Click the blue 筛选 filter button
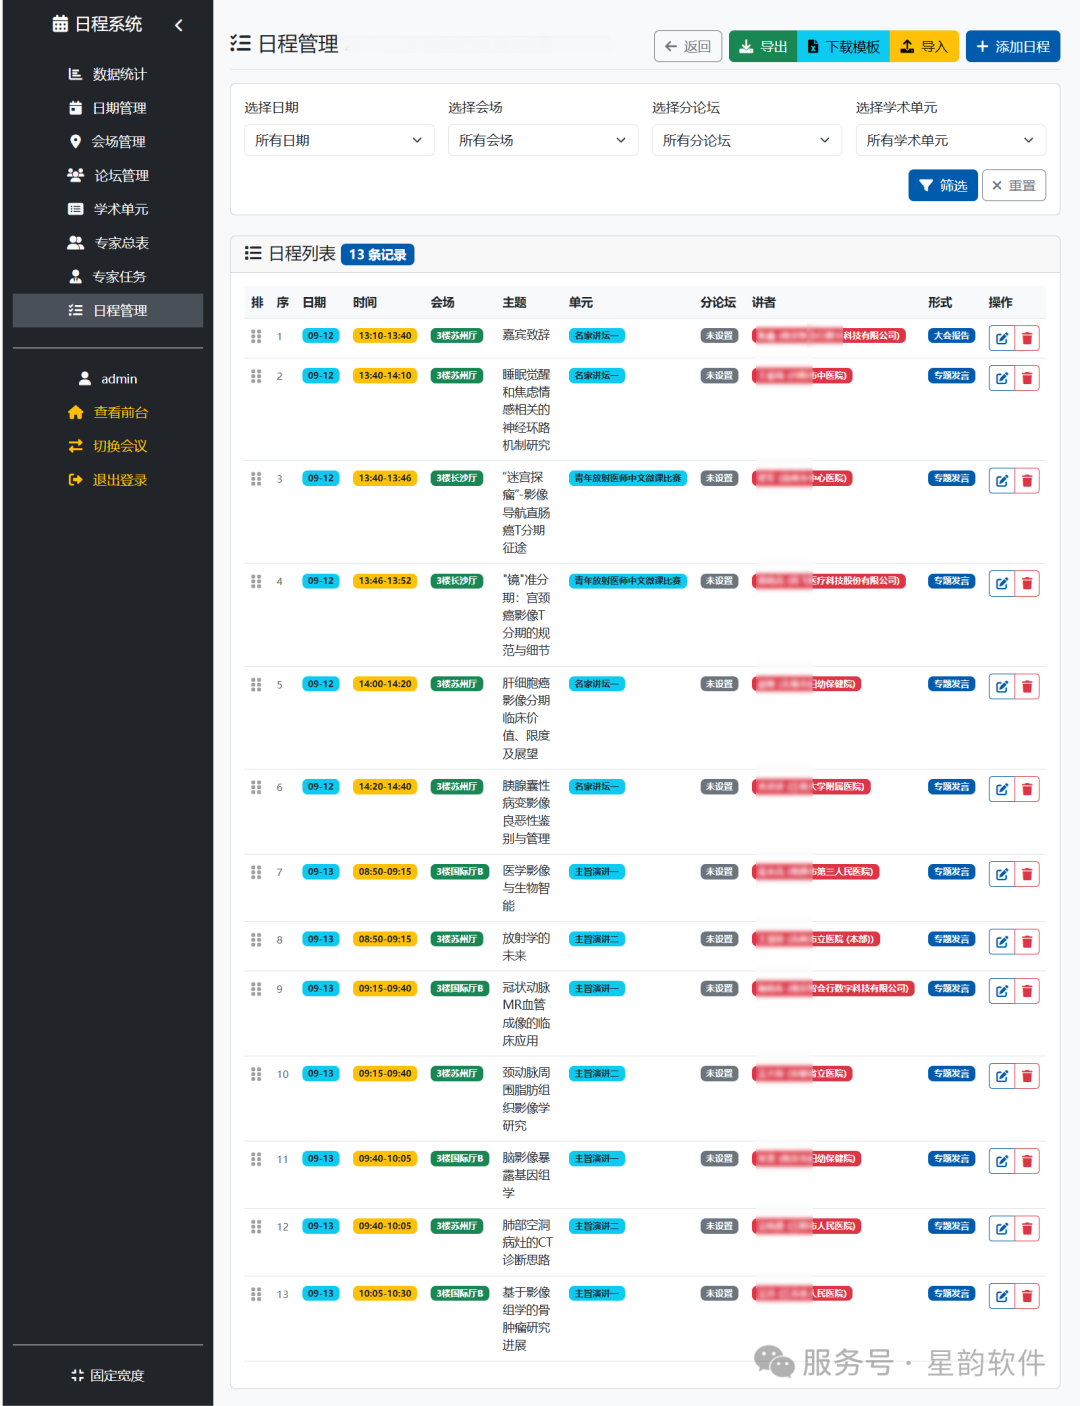The image size is (1080, 1406). point(942,185)
